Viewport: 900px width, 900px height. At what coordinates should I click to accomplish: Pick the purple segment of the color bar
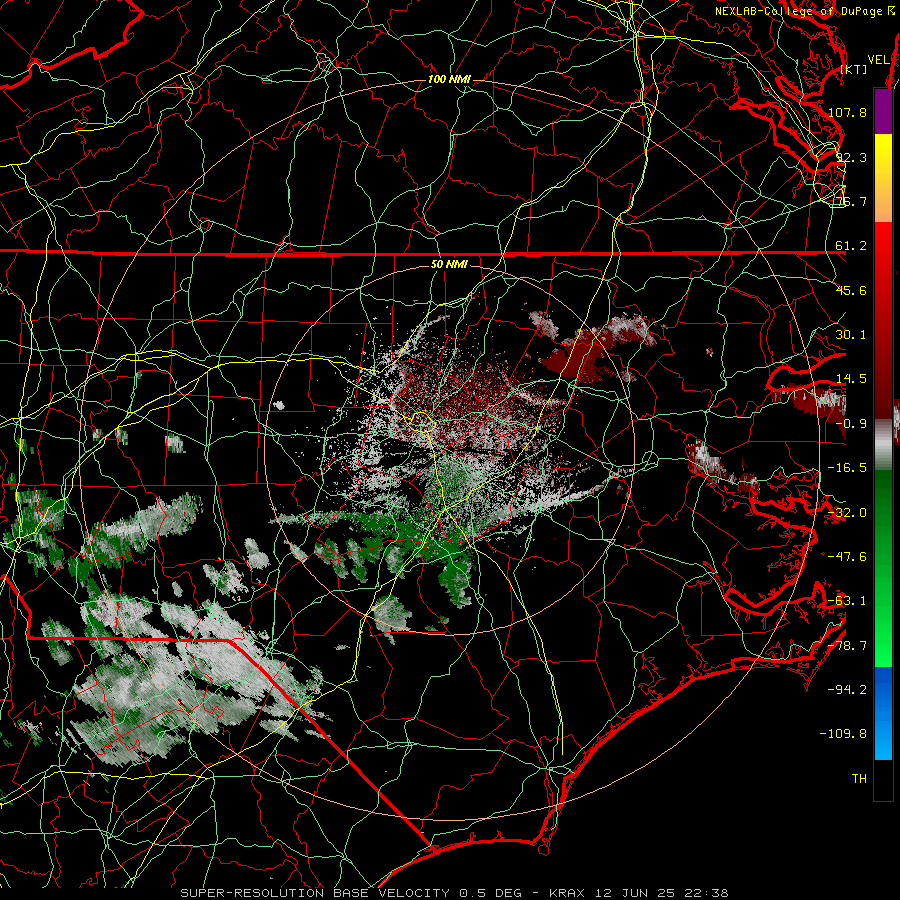click(x=883, y=112)
